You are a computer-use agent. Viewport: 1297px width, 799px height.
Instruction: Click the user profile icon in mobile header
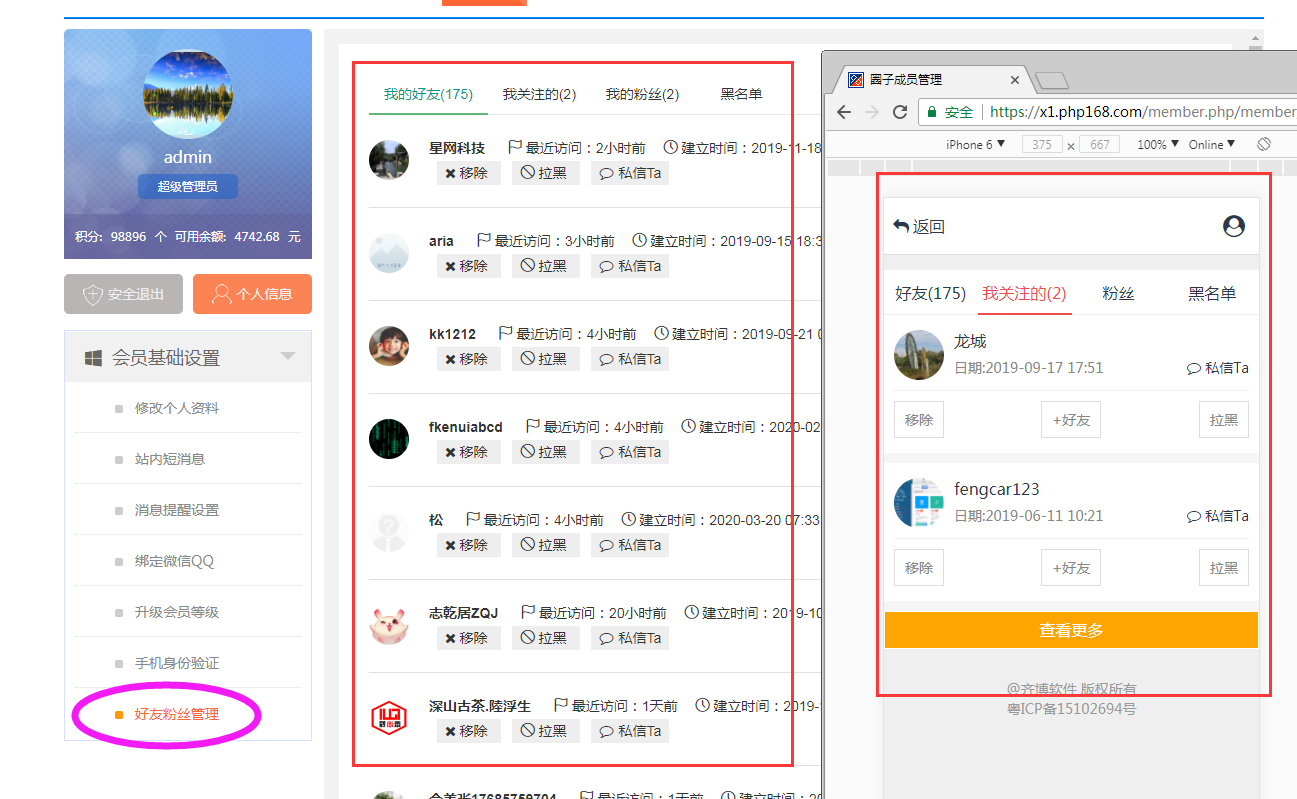pyautogui.click(x=1234, y=226)
